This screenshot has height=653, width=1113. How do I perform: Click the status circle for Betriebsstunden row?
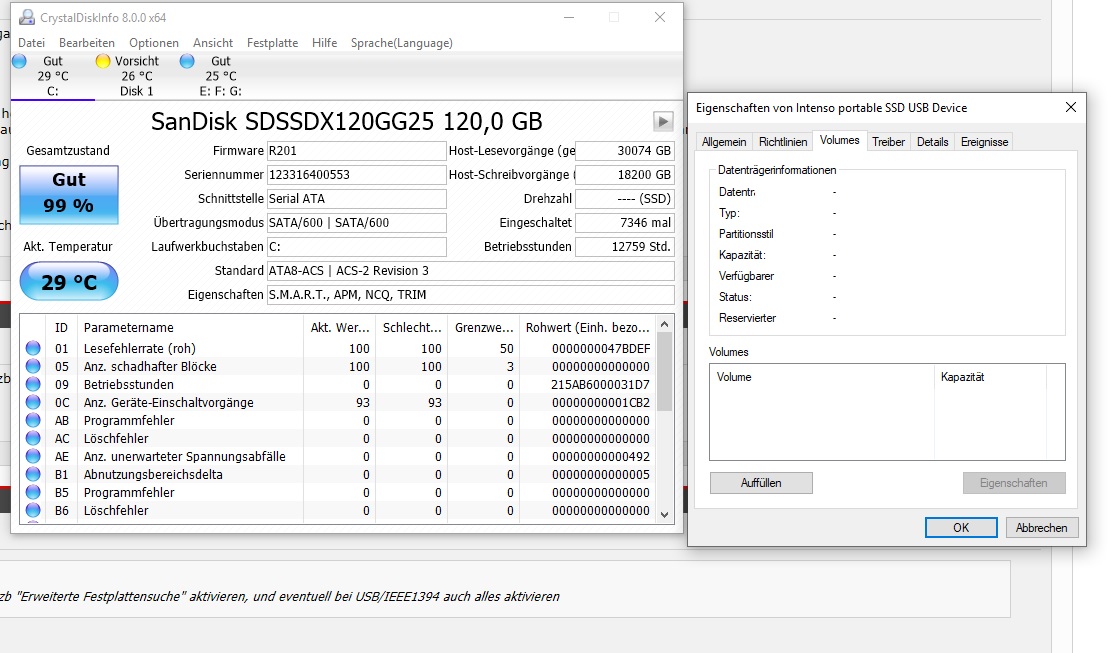pos(33,385)
